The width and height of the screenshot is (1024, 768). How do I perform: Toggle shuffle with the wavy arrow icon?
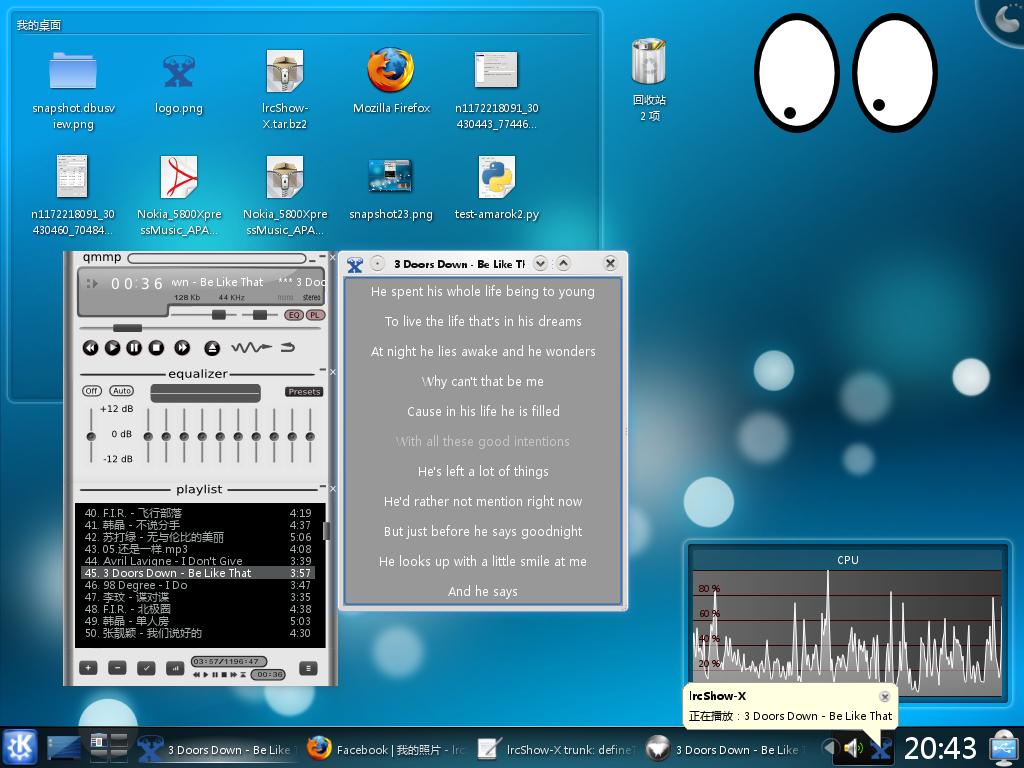pos(251,347)
